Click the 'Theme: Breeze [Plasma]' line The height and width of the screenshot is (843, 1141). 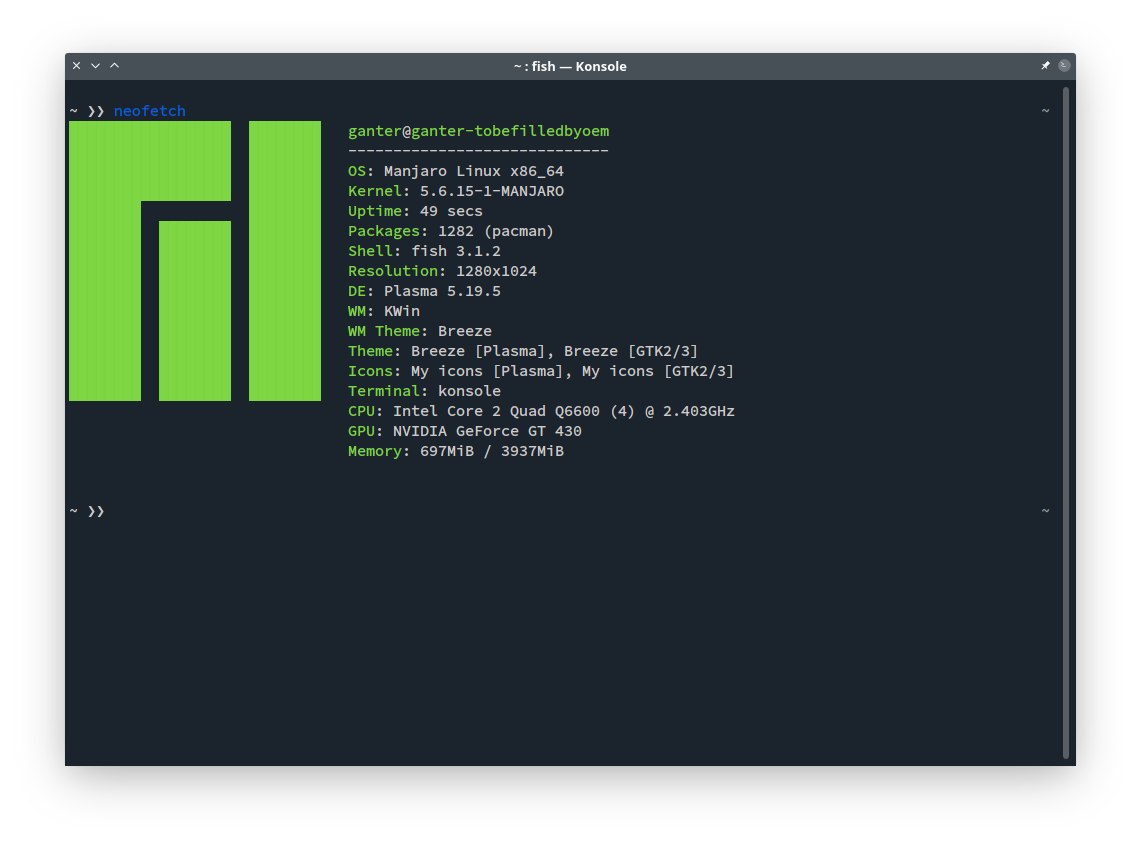(x=522, y=351)
